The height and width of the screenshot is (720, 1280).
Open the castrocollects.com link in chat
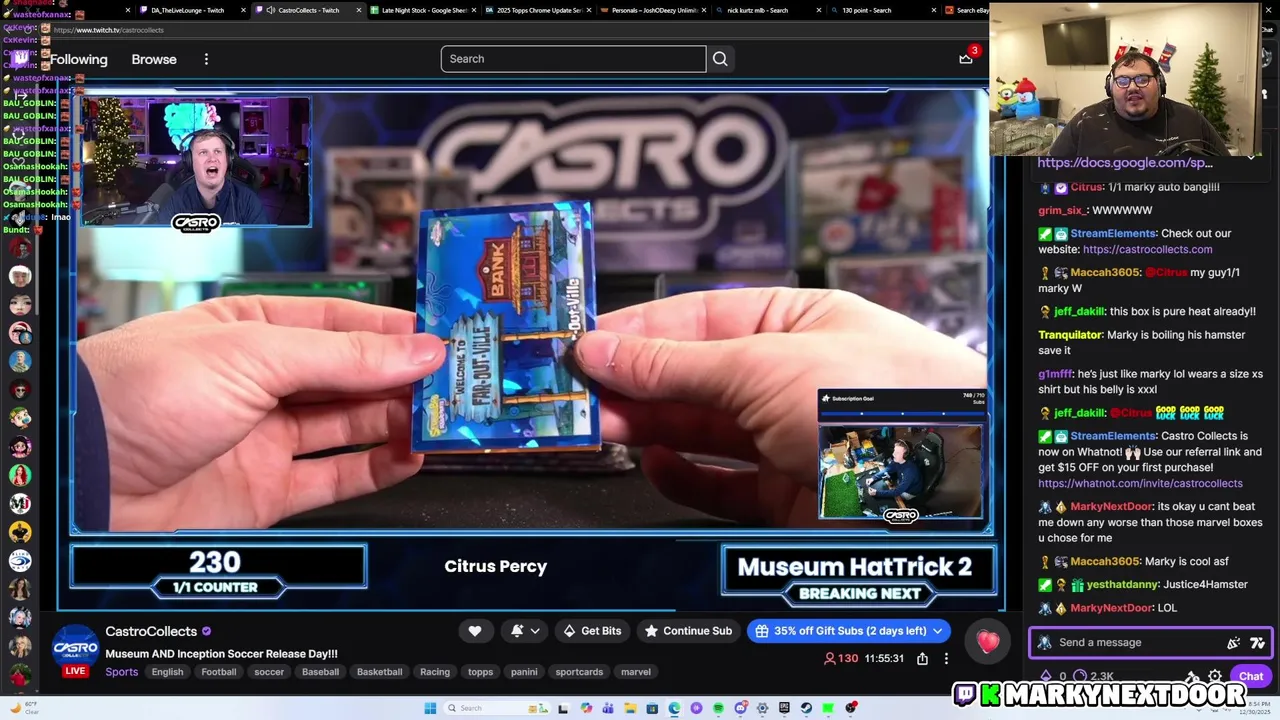[x=1147, y=249]
